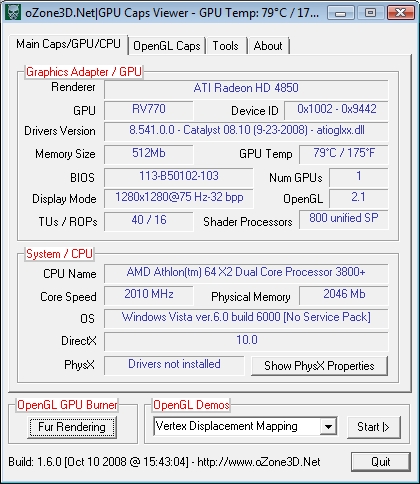Click the Renderer field ATI Radeon HD 4850
This screenshot has height=484, width=420.
pos(246,89)
